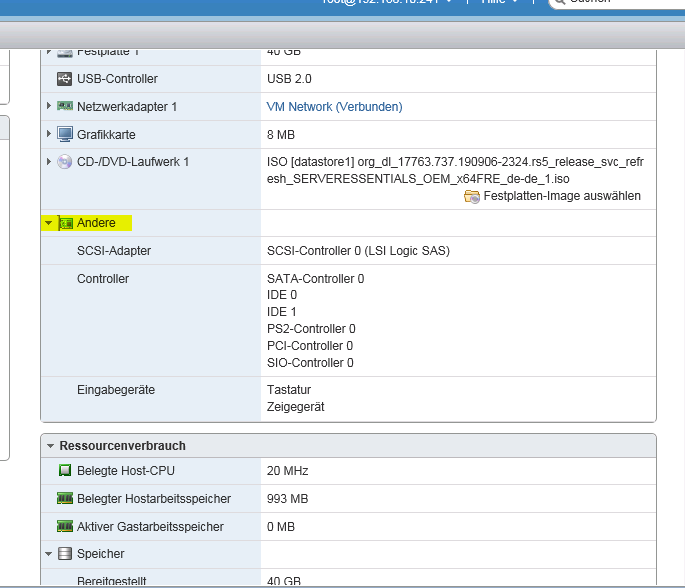This screenshot has height=588, width=685.
Task: Select the SIO-Controller 0 entry
Action: click(310, 363)
